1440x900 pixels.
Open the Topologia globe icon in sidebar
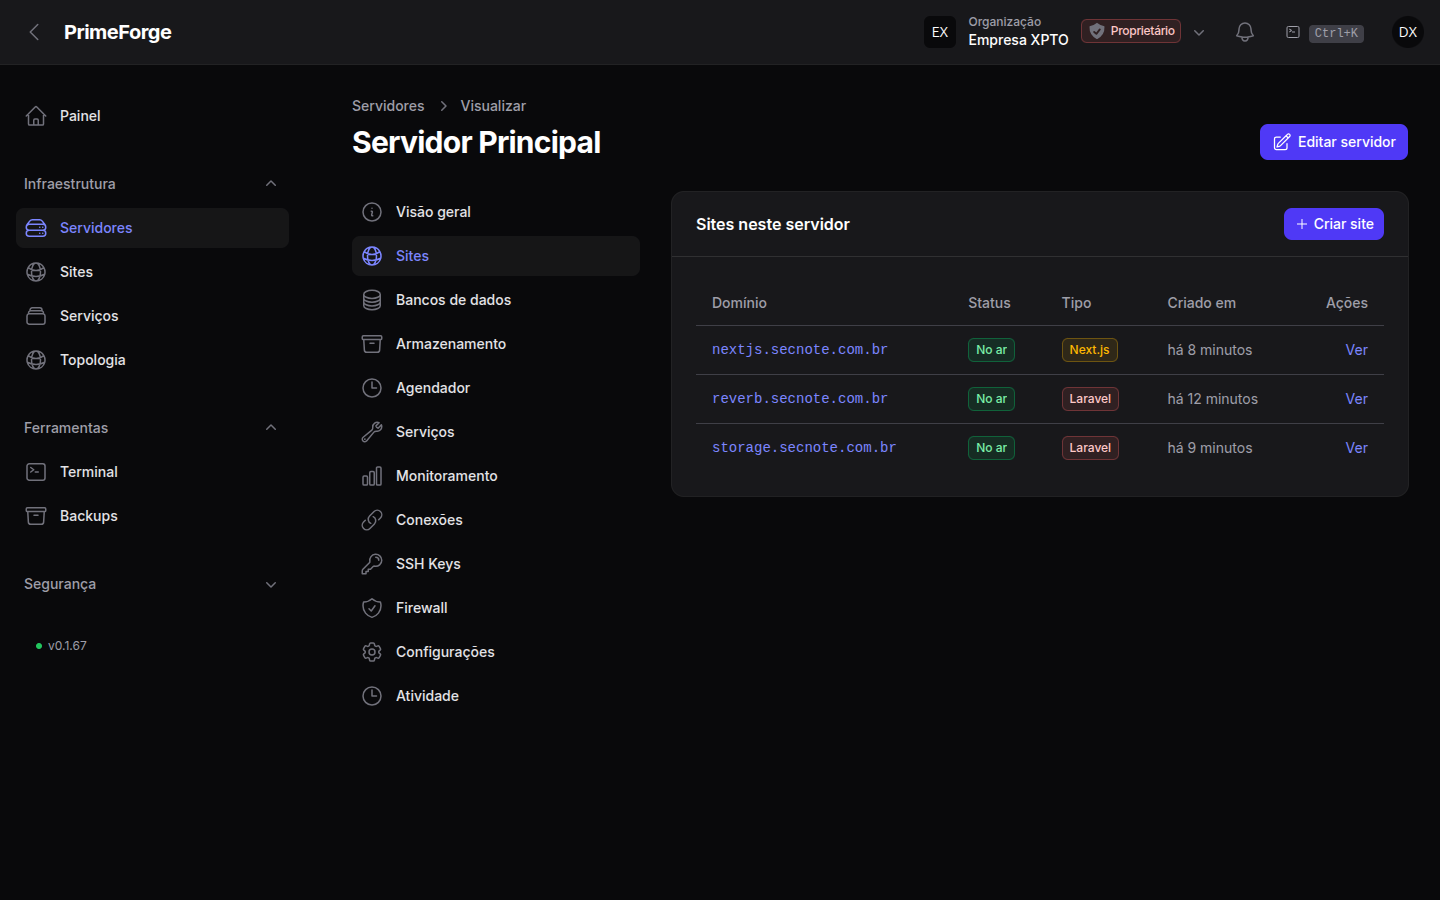(x=36, y=360)
